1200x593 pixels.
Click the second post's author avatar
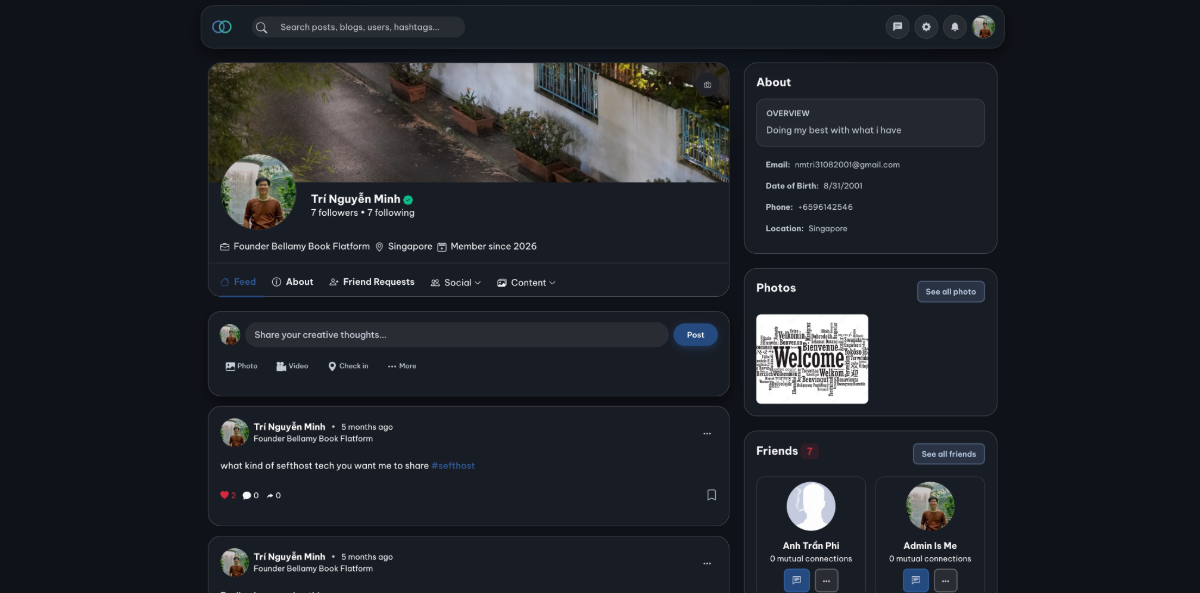235,562
